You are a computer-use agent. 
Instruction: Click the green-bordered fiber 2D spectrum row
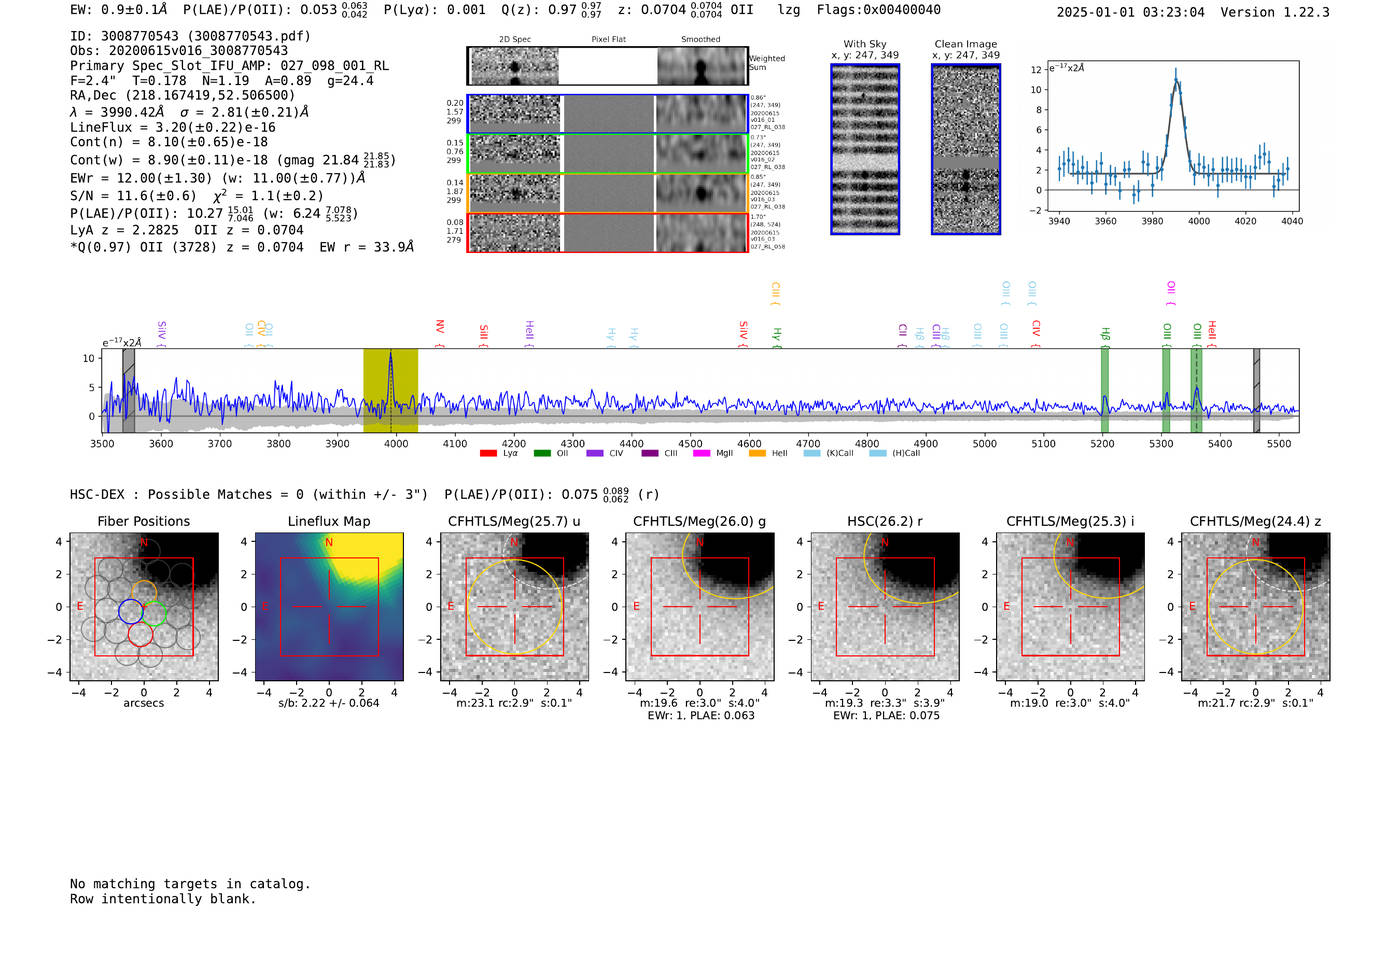coord(607,153)
